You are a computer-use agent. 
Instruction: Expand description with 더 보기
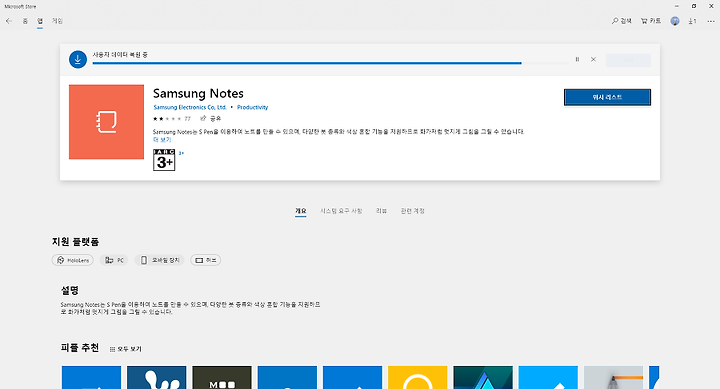point(162,140)
